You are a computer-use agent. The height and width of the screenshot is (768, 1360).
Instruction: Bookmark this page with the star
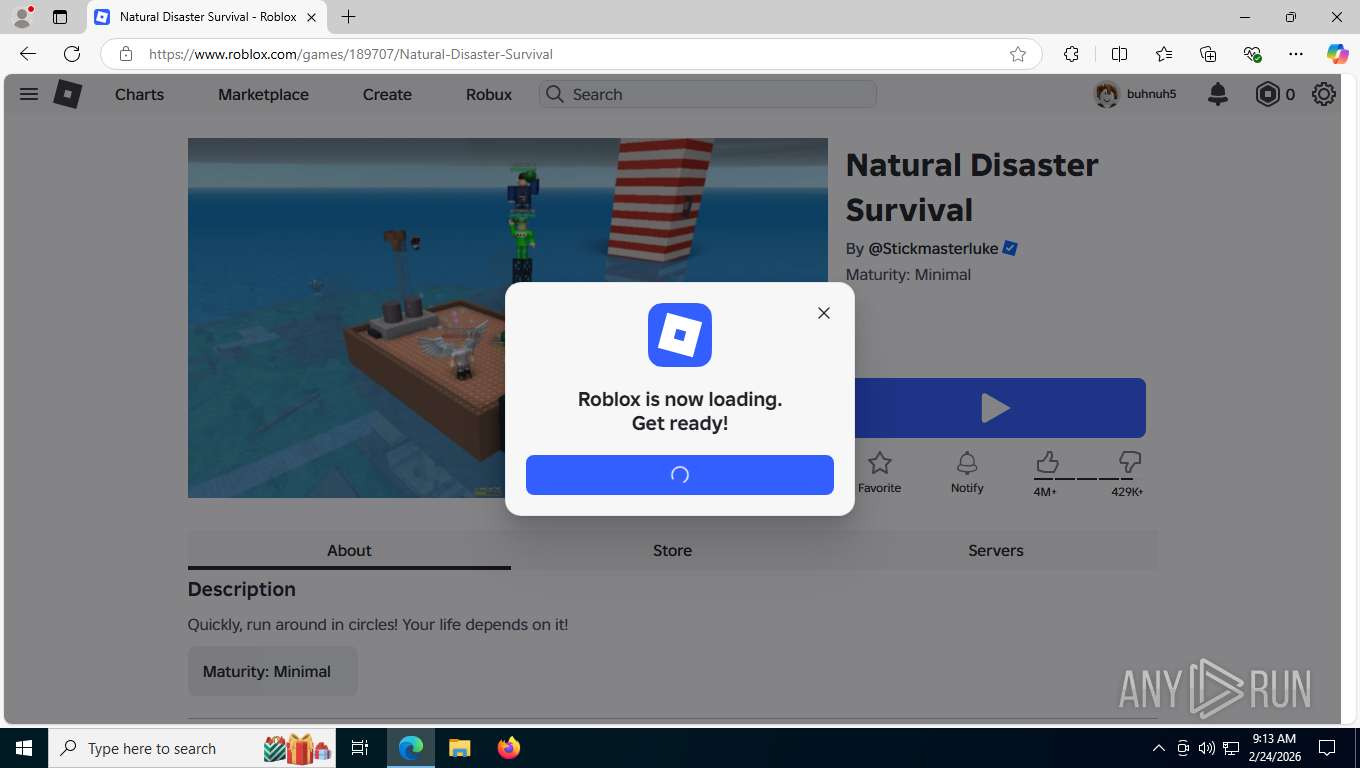point(1018,54)
